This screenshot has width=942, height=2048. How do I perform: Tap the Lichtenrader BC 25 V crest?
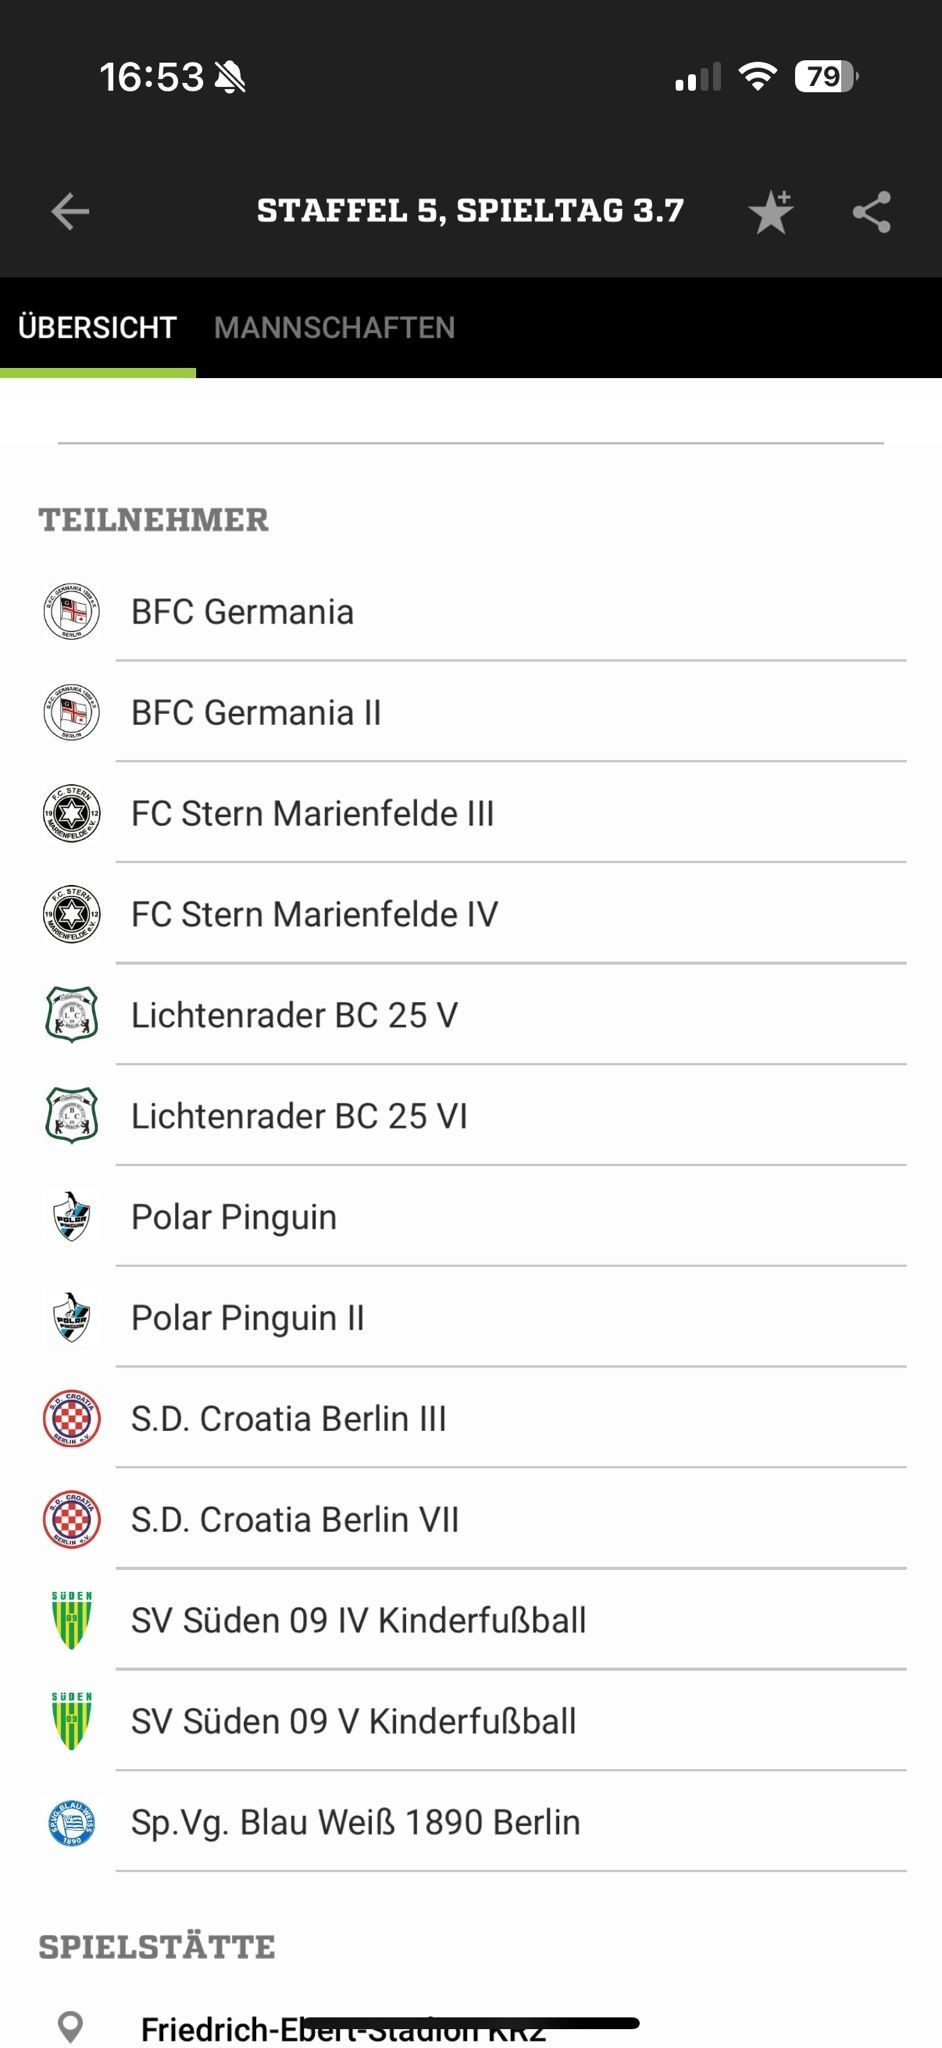72,1015
